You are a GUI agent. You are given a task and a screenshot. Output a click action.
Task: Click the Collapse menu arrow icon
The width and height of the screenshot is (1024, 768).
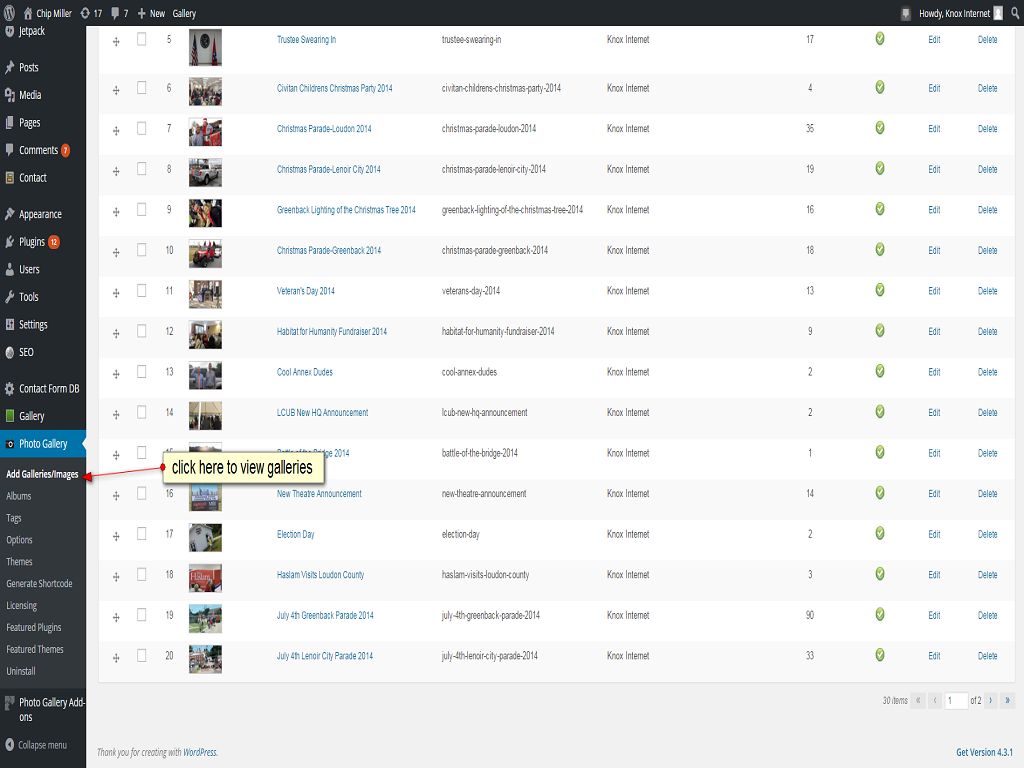(x=9, y=744)
